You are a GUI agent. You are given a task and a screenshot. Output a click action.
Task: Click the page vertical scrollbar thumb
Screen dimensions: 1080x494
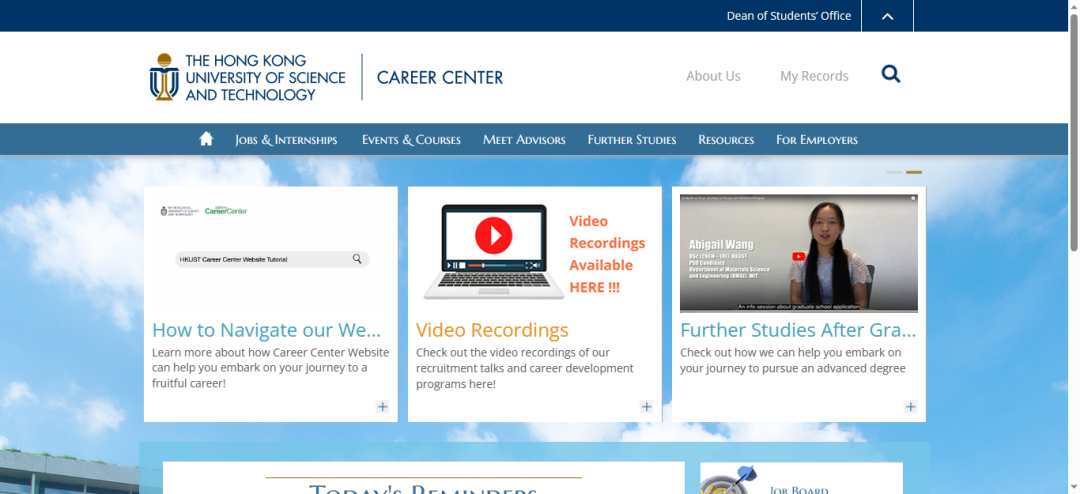point(1074,131)
